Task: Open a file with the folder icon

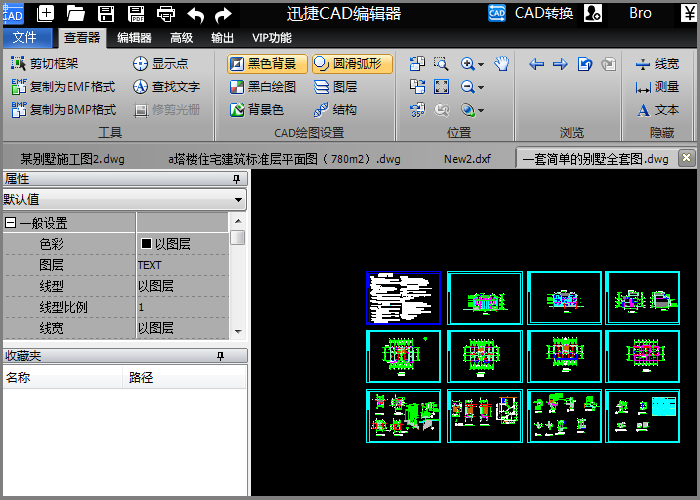Action: pos(75,14)
